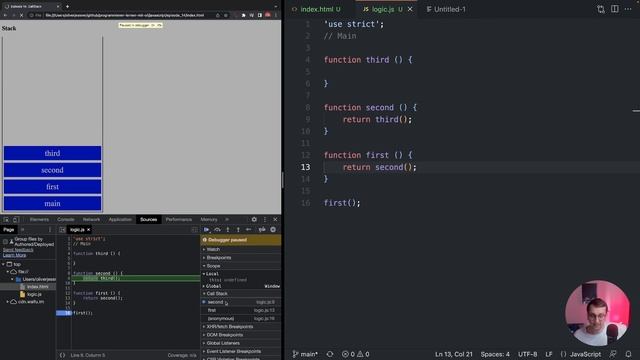Switch to Elements tab in DevTools
This screenshot has width=640, height=360.
click(x=39, y=220)
